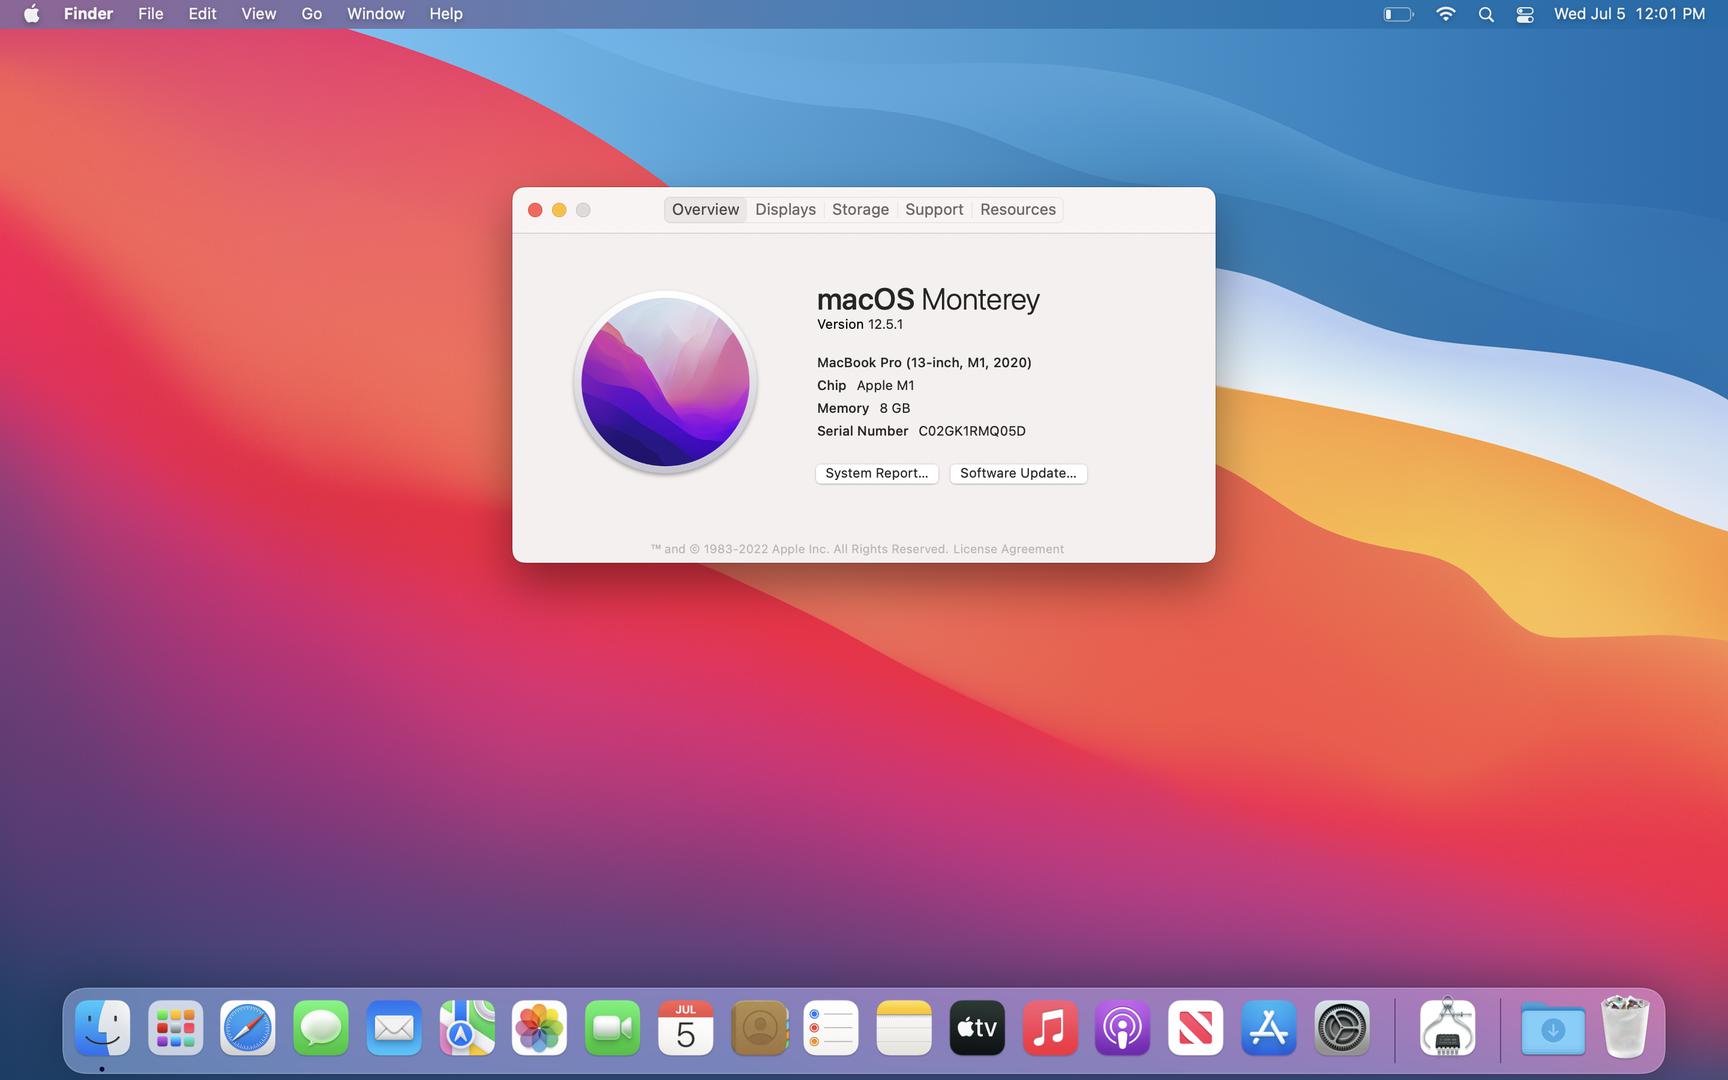Minimize the About This Mac window

(559, 210)
